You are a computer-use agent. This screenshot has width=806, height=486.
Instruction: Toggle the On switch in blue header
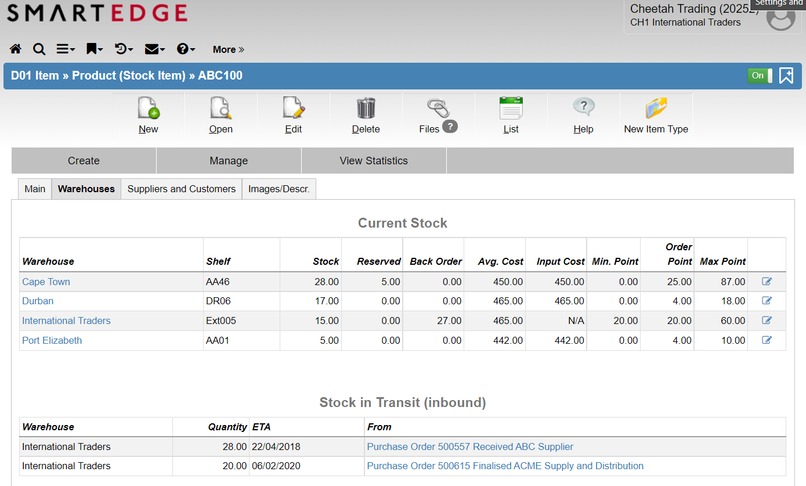(x=760, y=76)
